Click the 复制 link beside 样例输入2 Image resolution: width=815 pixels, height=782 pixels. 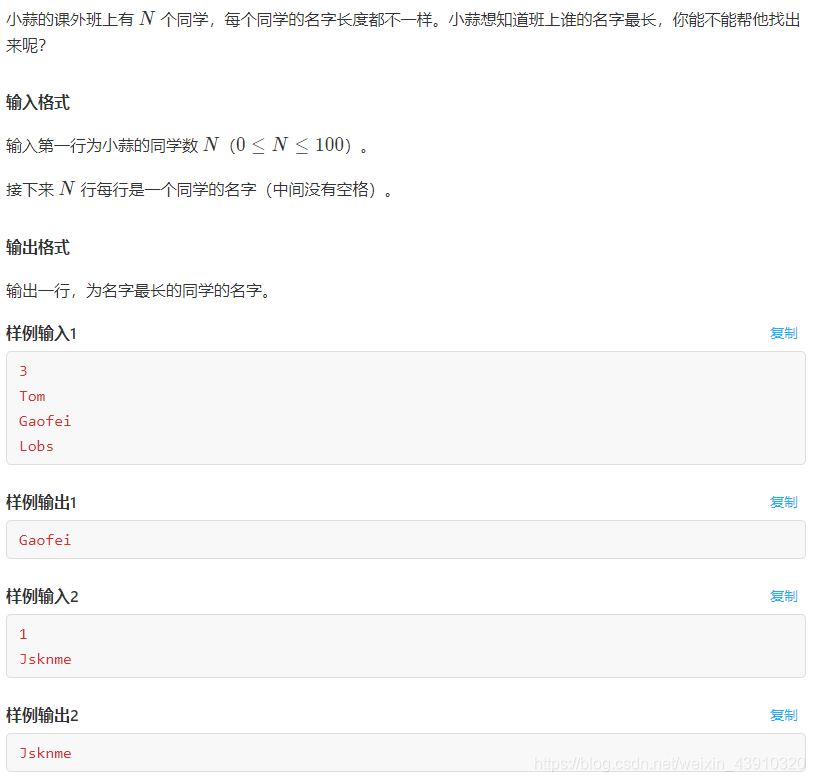click(784, 596)
